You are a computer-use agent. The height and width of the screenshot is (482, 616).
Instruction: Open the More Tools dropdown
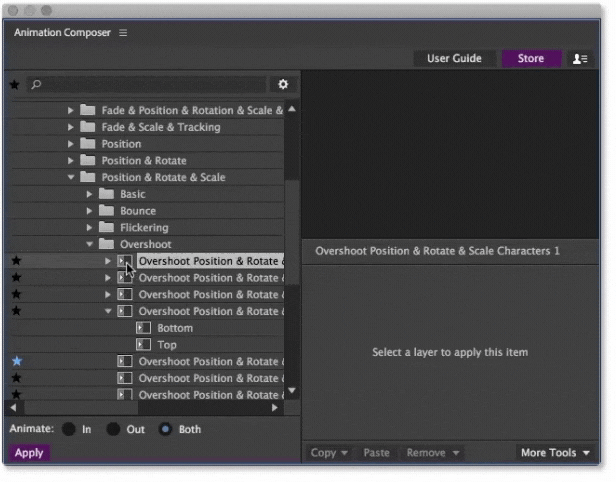coord(555,453)
